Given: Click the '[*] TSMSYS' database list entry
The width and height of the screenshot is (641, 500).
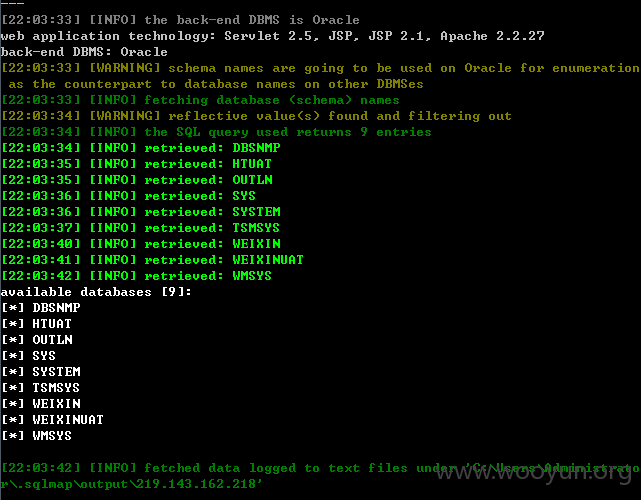Looking at the screenshot, I should coord(40,388).
